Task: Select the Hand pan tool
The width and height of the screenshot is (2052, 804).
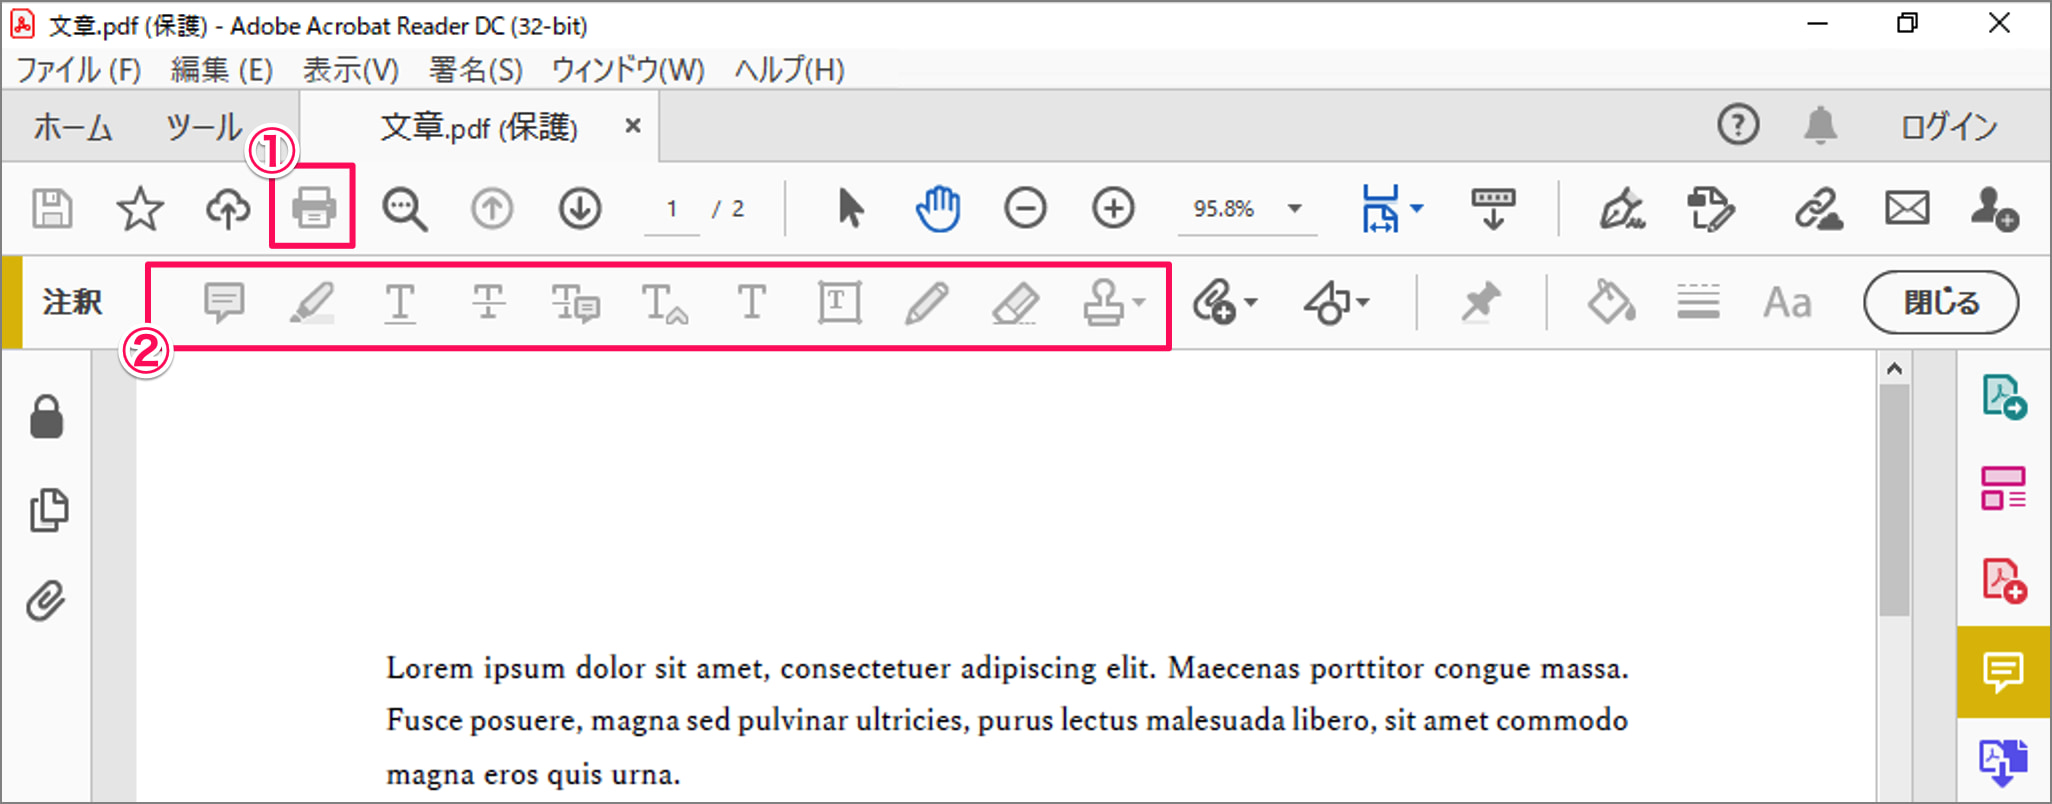Action: pyautogui.click(x=937, y=209)
